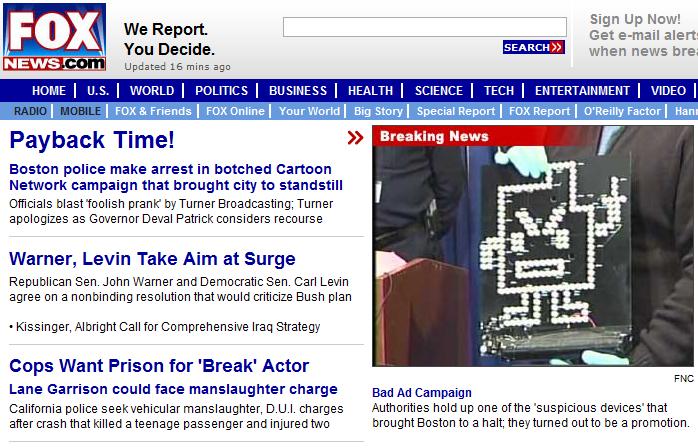This screenshot has height=448, width=698.
Task: Open O'Reilly Factor show link
Action: pos(622,111)
